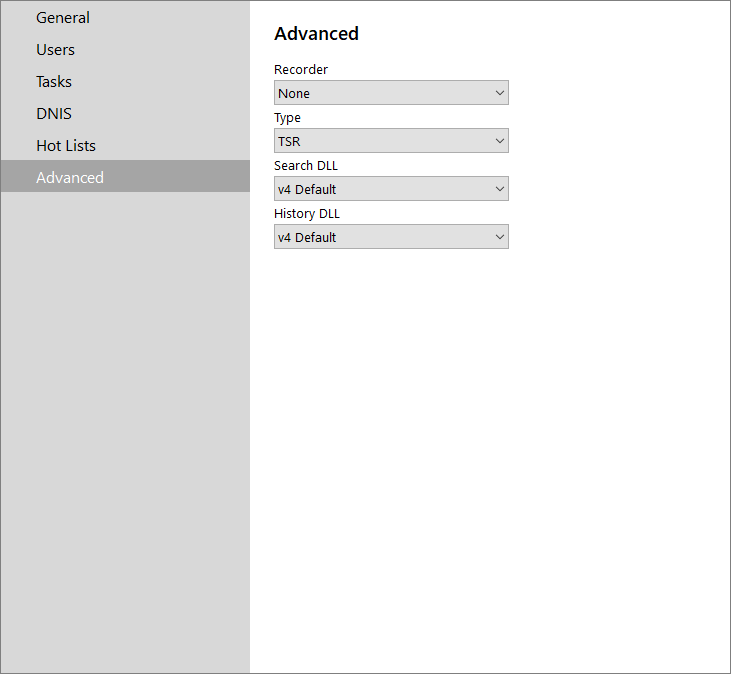The width and height of the screenshot is (731, 674).
Task: Switch to the Tasks section
Action: (x=125, y=82)
